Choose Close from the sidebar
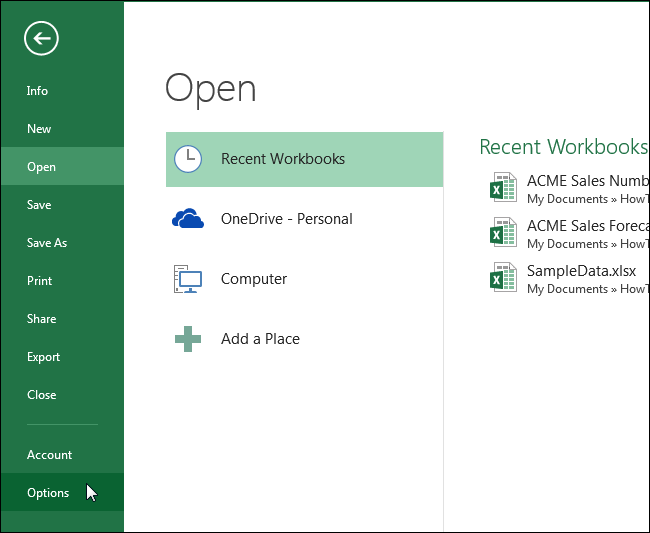650x533 pixels. pos(62,395)
